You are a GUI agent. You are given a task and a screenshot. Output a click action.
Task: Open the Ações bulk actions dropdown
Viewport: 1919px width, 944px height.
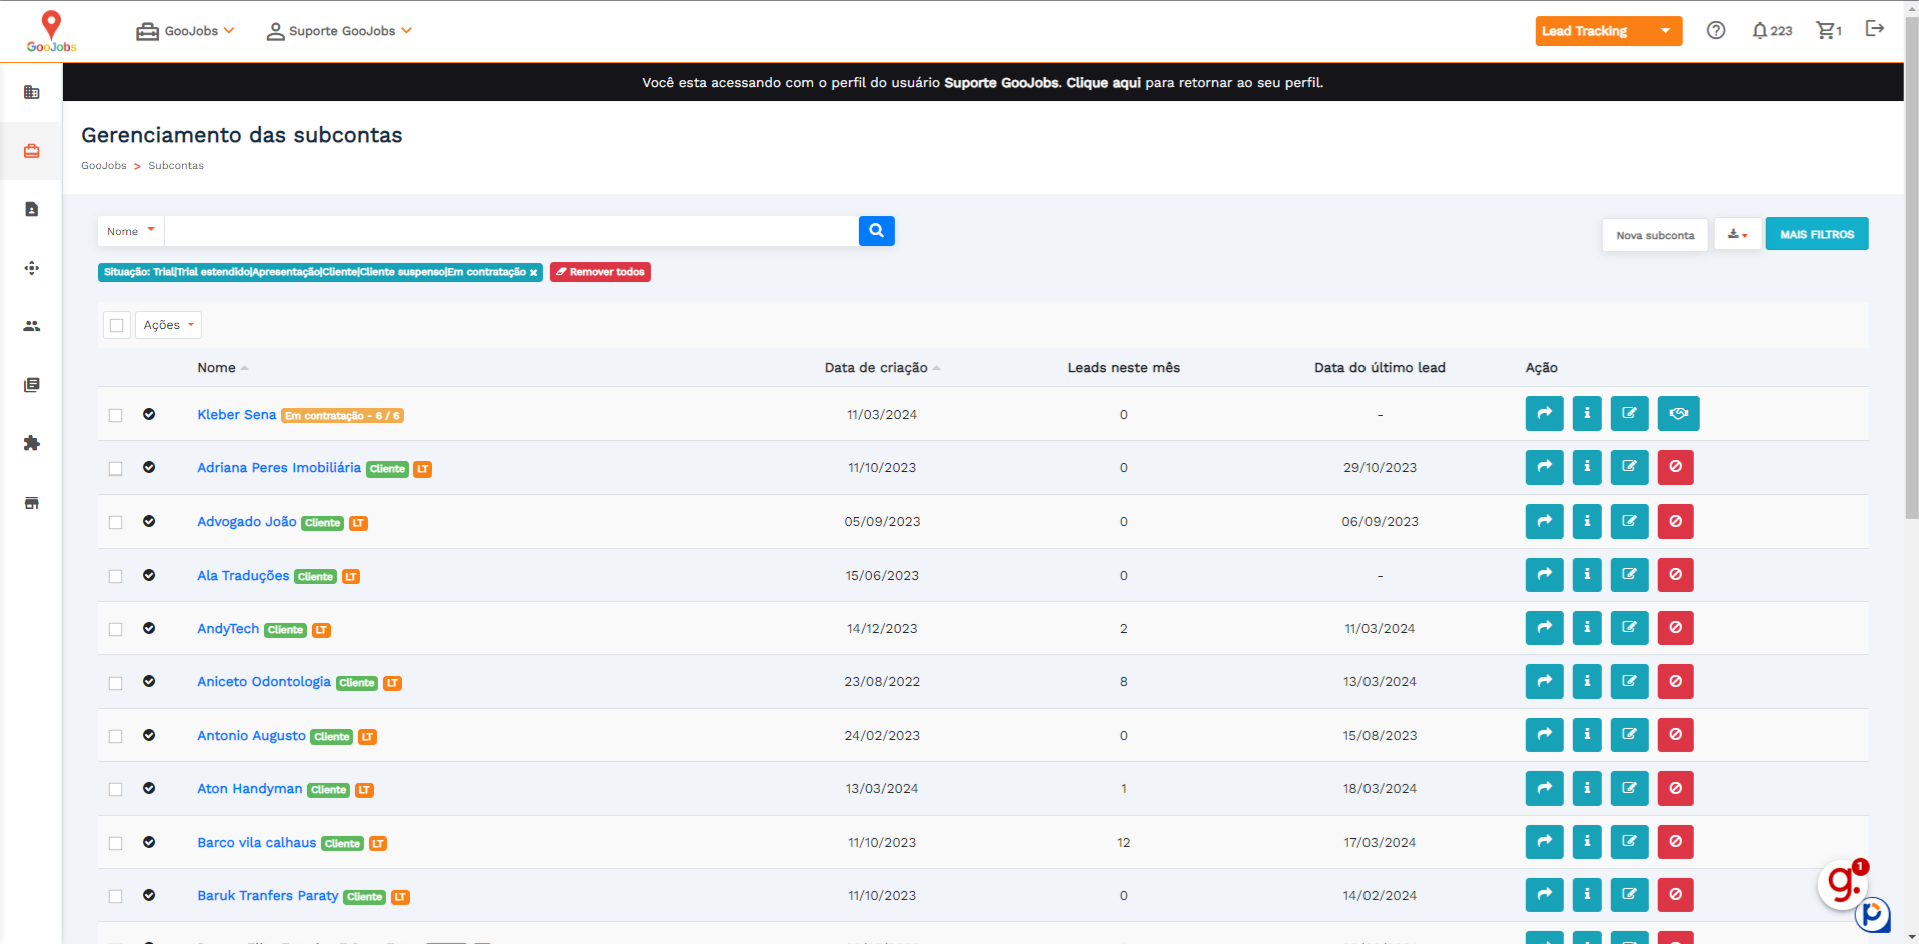(x=168, y=325)
